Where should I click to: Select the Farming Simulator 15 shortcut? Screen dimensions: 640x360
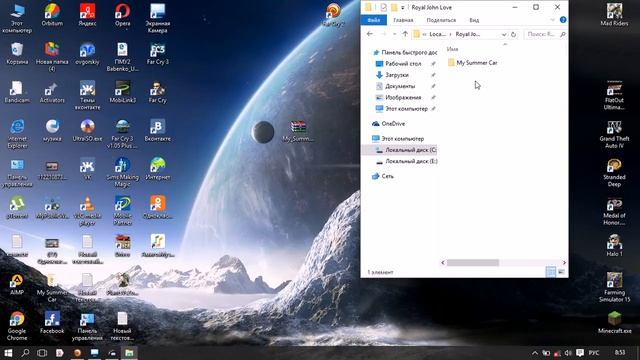point(614,287)
